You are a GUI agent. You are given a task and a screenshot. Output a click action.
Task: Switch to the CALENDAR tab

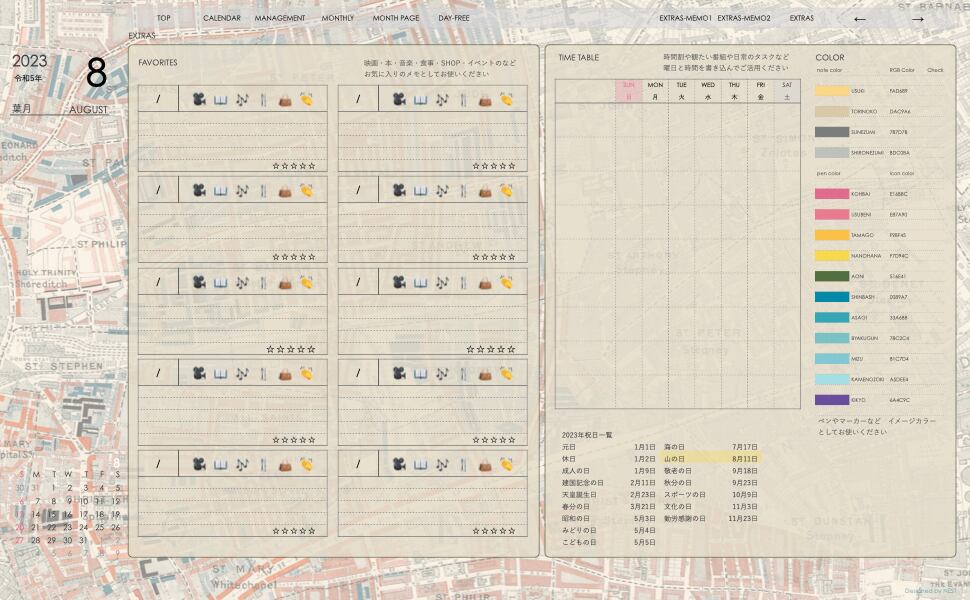coord(221,18)
